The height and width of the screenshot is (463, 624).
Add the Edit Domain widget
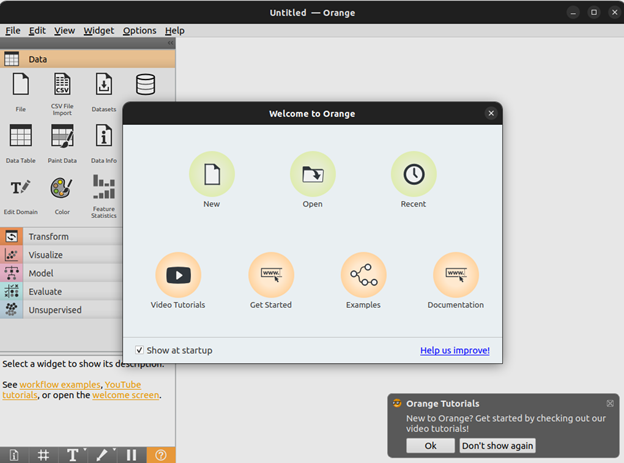coord(21,195)
